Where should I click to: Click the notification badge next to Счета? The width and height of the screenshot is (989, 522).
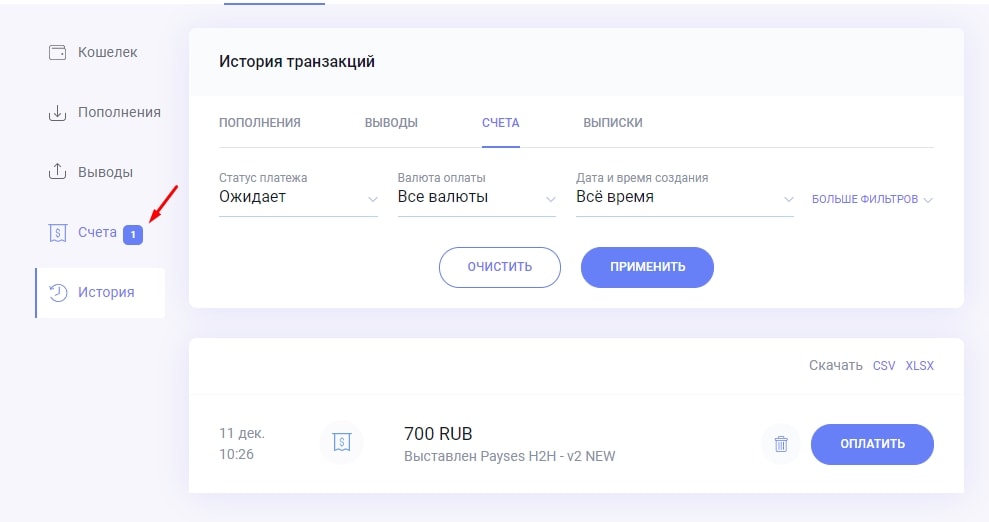pyautogui.click(x=133, y=234)
